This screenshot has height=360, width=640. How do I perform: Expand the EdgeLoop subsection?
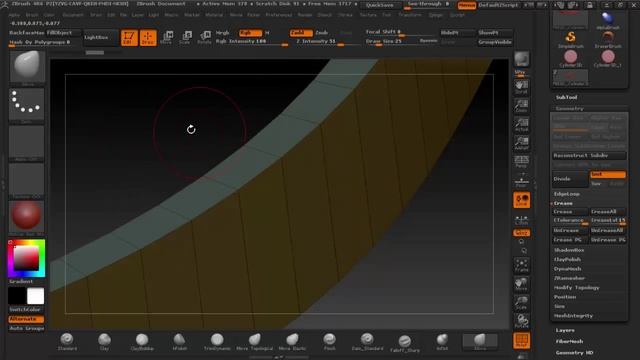point(567,194)
